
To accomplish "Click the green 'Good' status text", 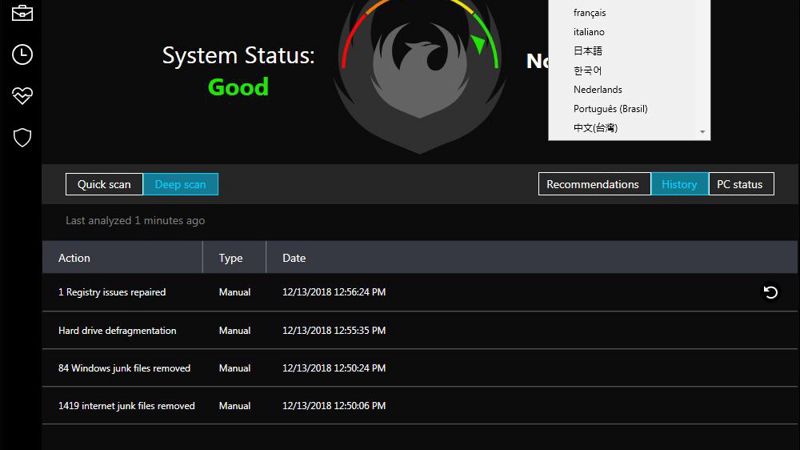I will click(238, 87).
